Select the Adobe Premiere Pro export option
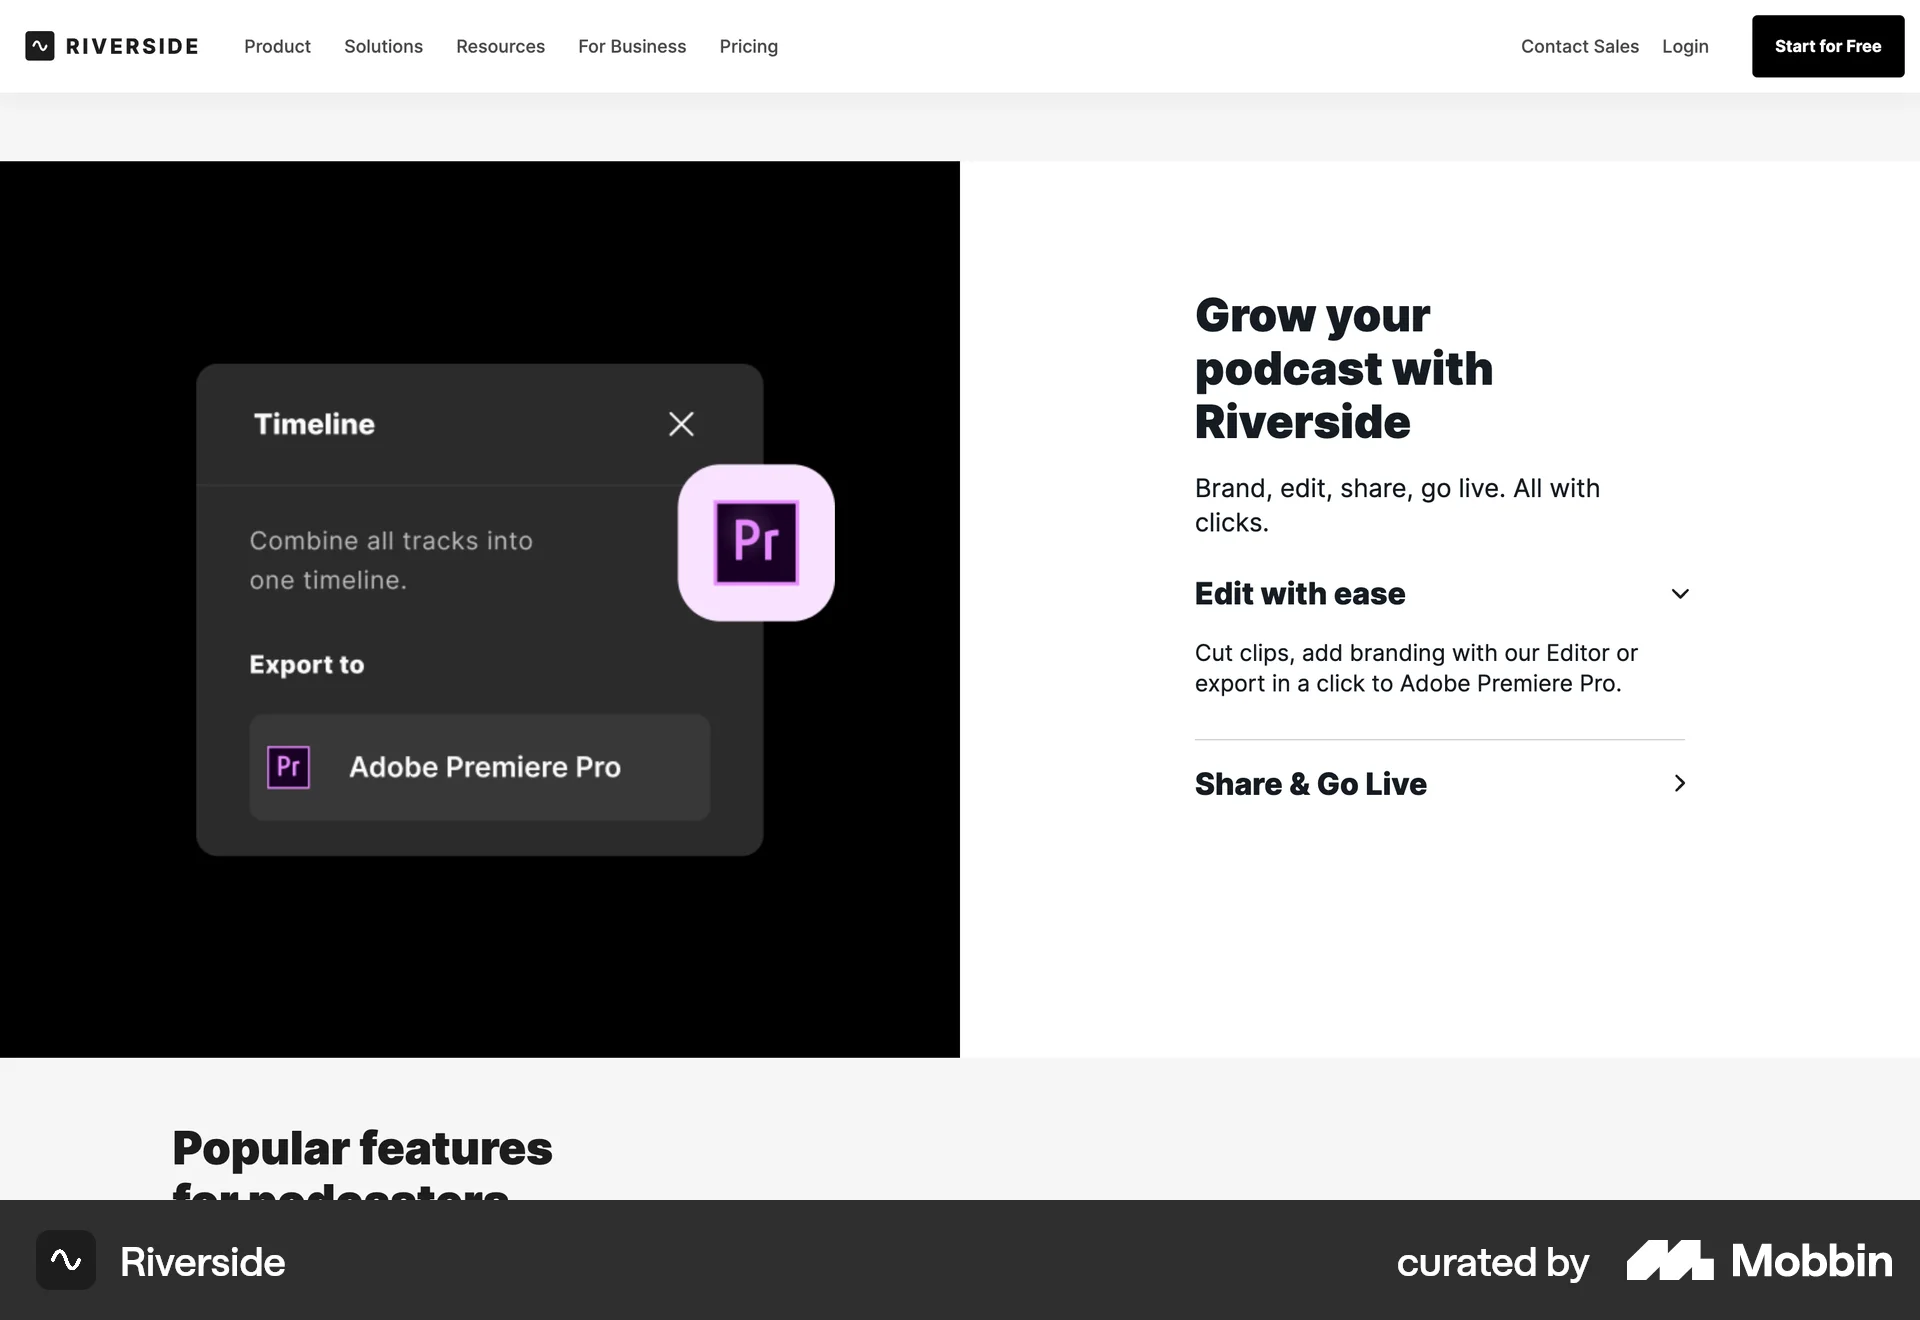The width and height of the screenshot is (1920, 1320). tap(479, 767)
